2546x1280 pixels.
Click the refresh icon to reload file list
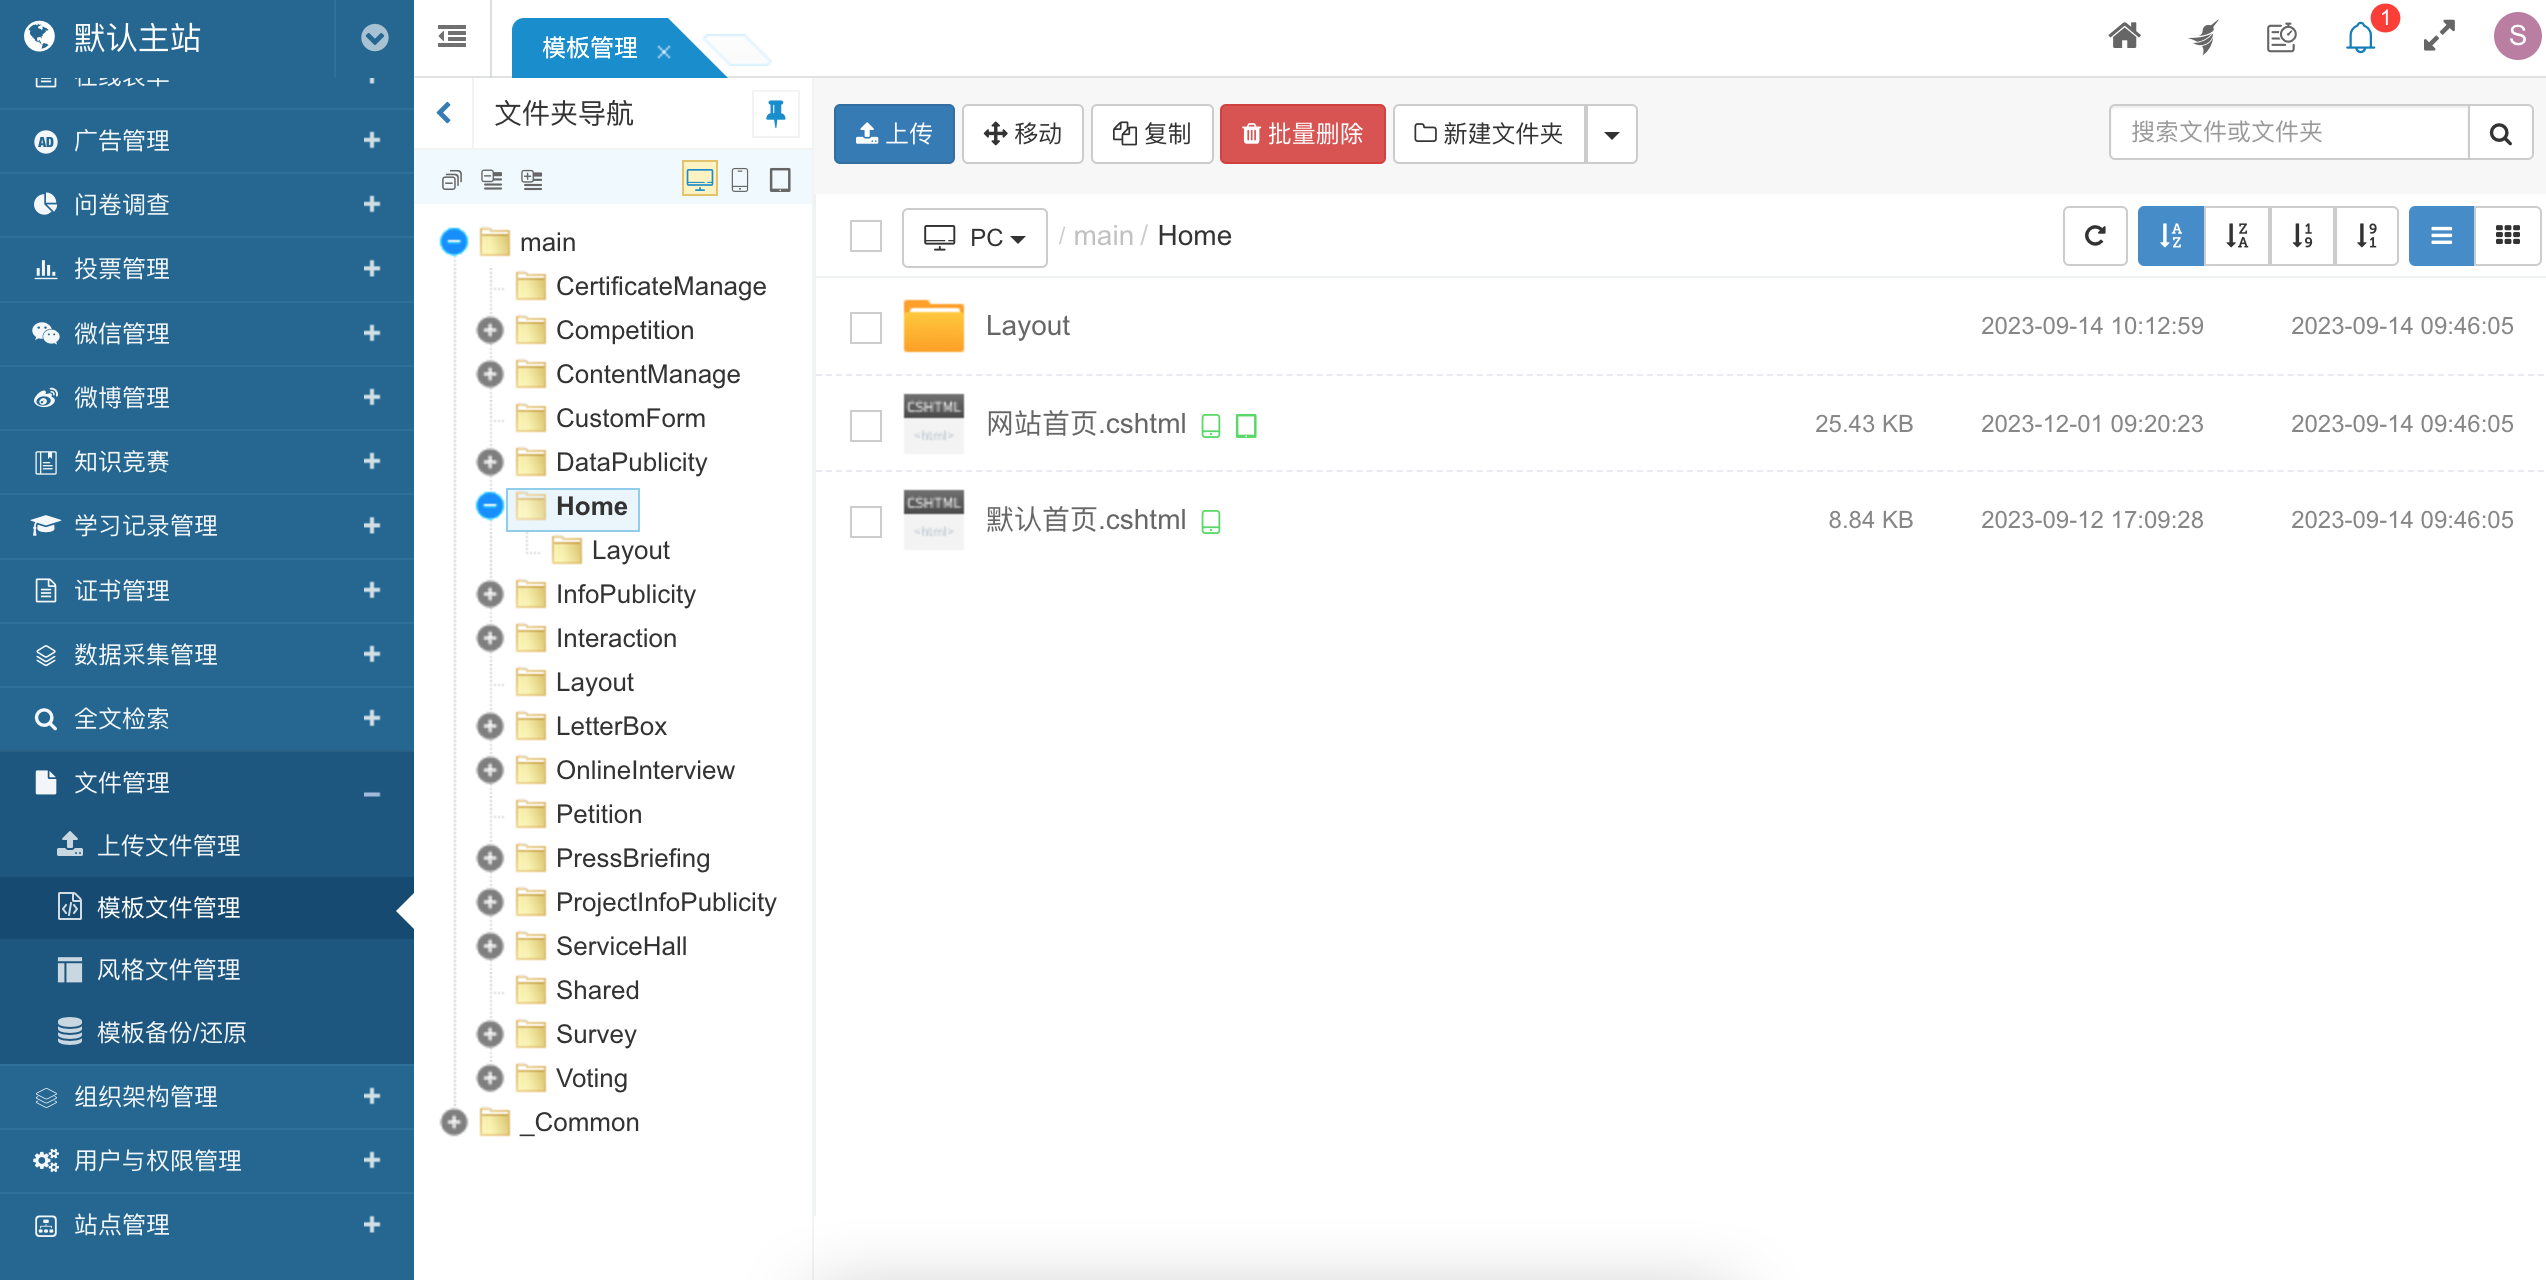pos(2096,237)
